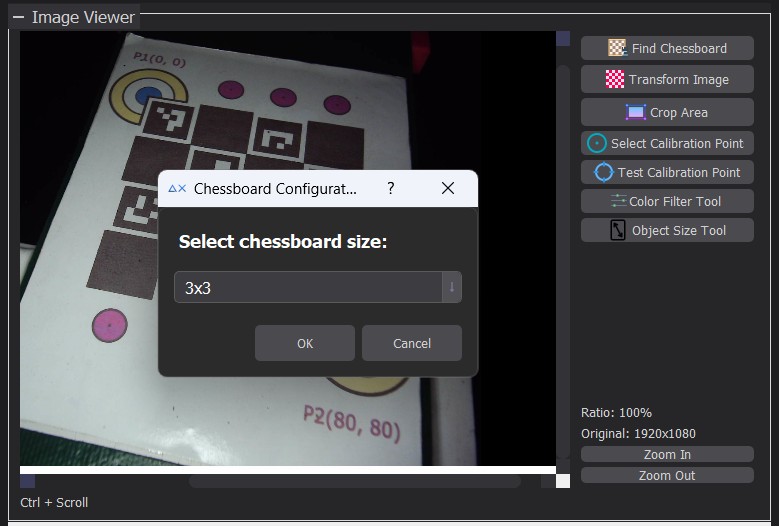Image resolution: width=779 pixels, height=526 pixels.
Task: Click the pink checker Transform Image icon
Action: click(x=615, y=79)
